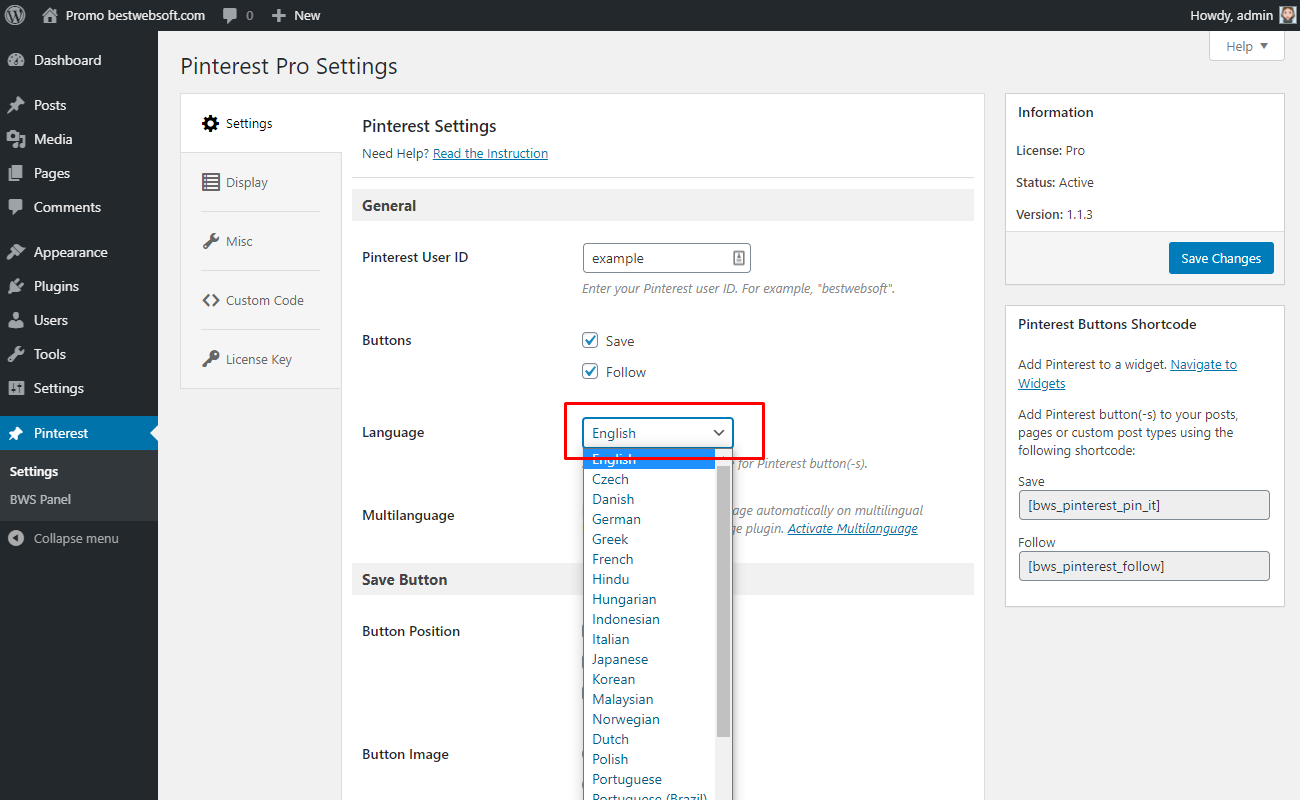This screenshot has height=800, width=1300.
Task: Click the language list scrollbar thumb
Action: coord(723,600)
